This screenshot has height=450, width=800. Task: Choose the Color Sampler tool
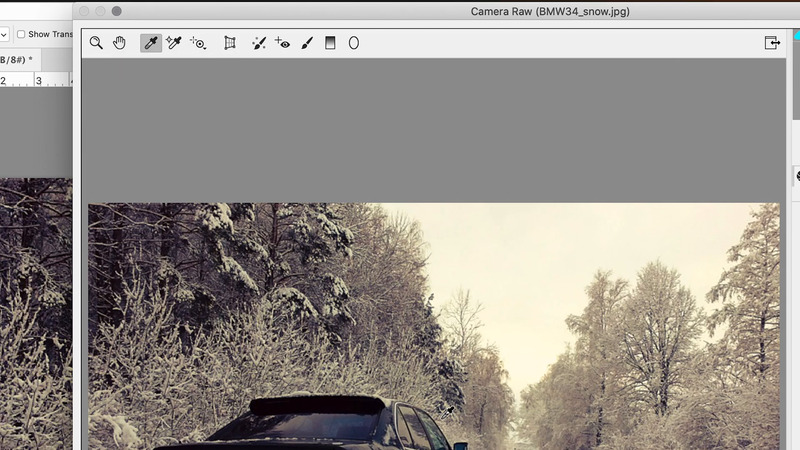click(x=174, y=43)
